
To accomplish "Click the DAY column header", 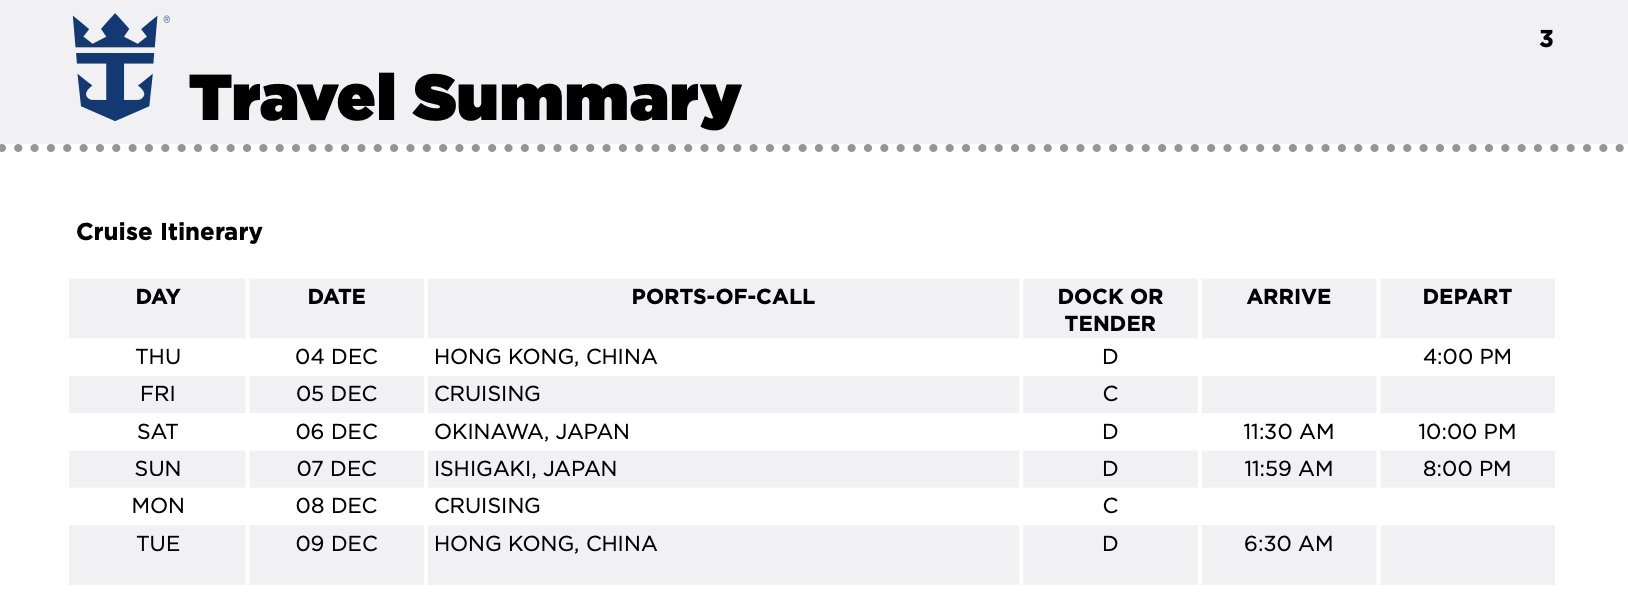I will point(158,297).
